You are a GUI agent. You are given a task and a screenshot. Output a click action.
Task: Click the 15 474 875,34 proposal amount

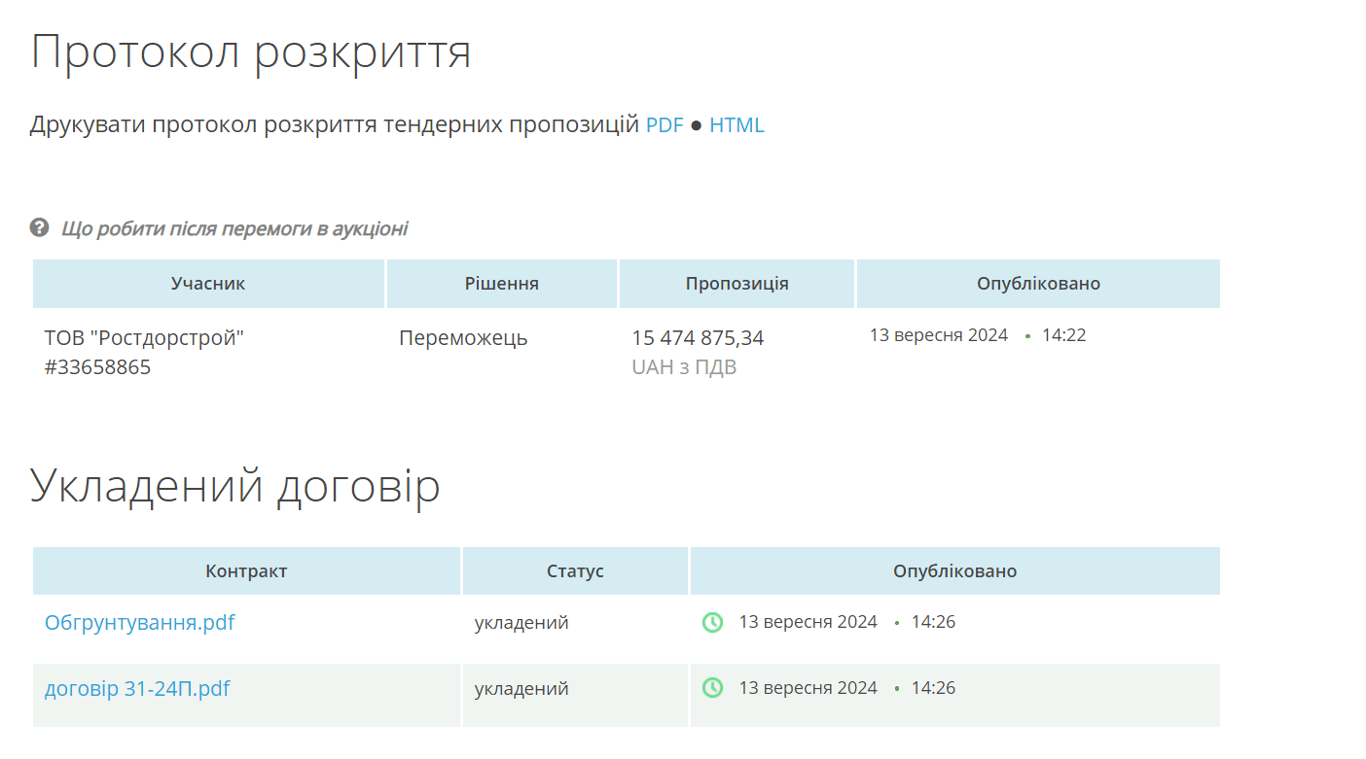[x=697, y=338]
